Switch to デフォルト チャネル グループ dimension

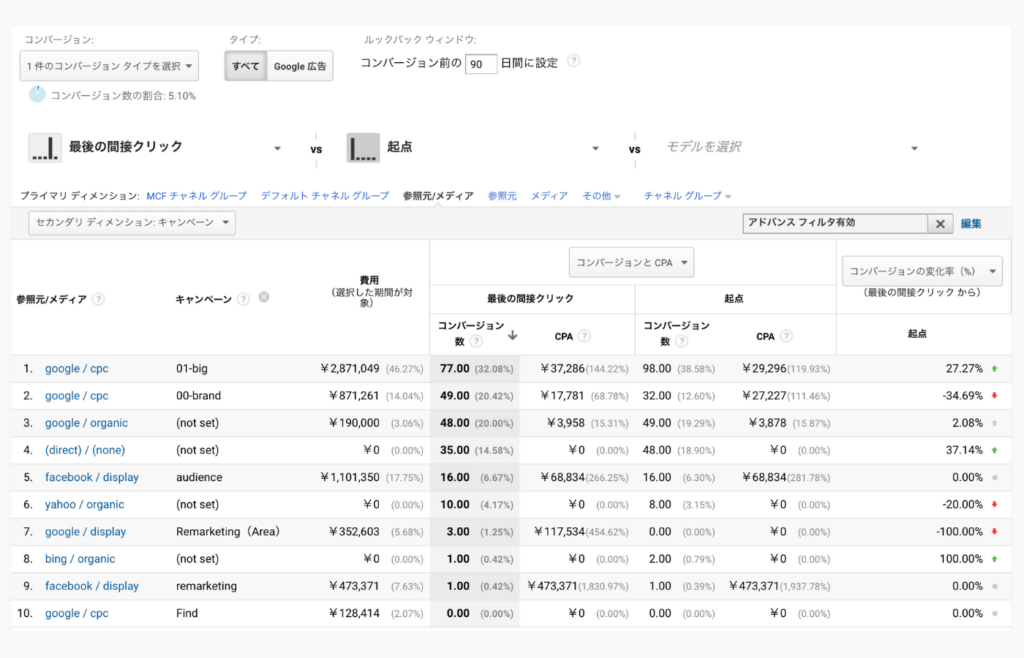pos(324,196)
